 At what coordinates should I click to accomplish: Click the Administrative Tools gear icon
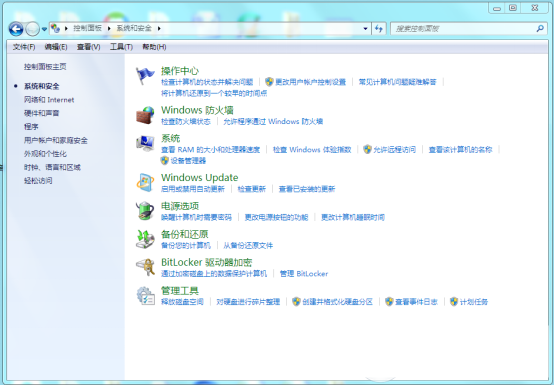coord(145,296)
